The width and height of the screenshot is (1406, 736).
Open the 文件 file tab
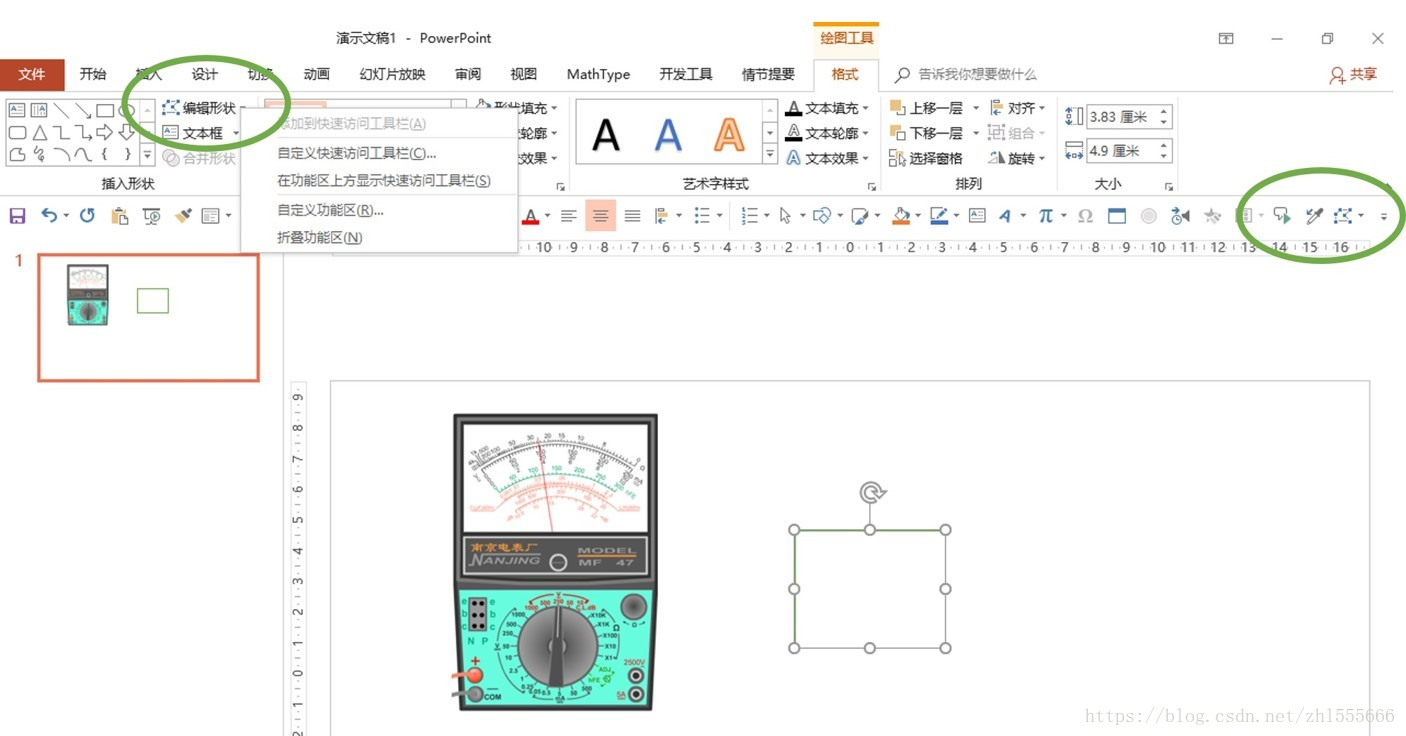[x=32, y=74]
